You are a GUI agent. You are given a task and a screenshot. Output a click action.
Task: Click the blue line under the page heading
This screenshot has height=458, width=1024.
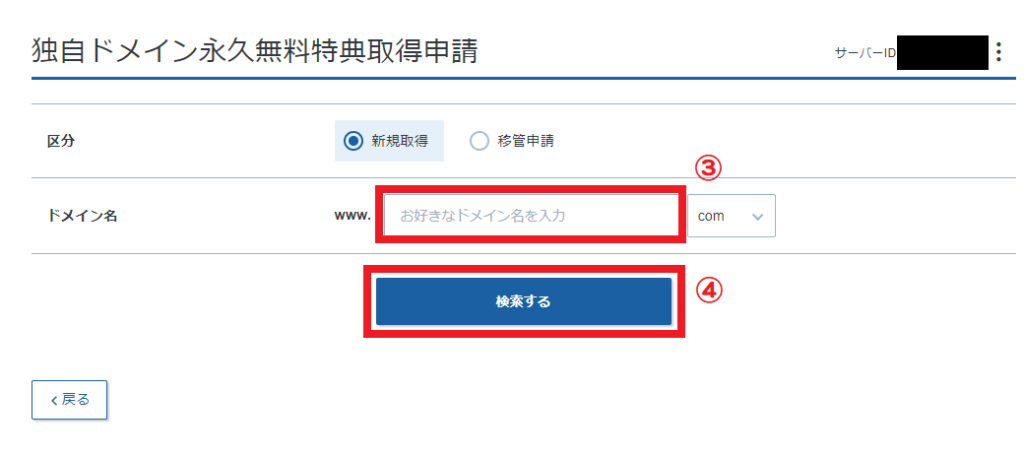(x=524, y=78)
